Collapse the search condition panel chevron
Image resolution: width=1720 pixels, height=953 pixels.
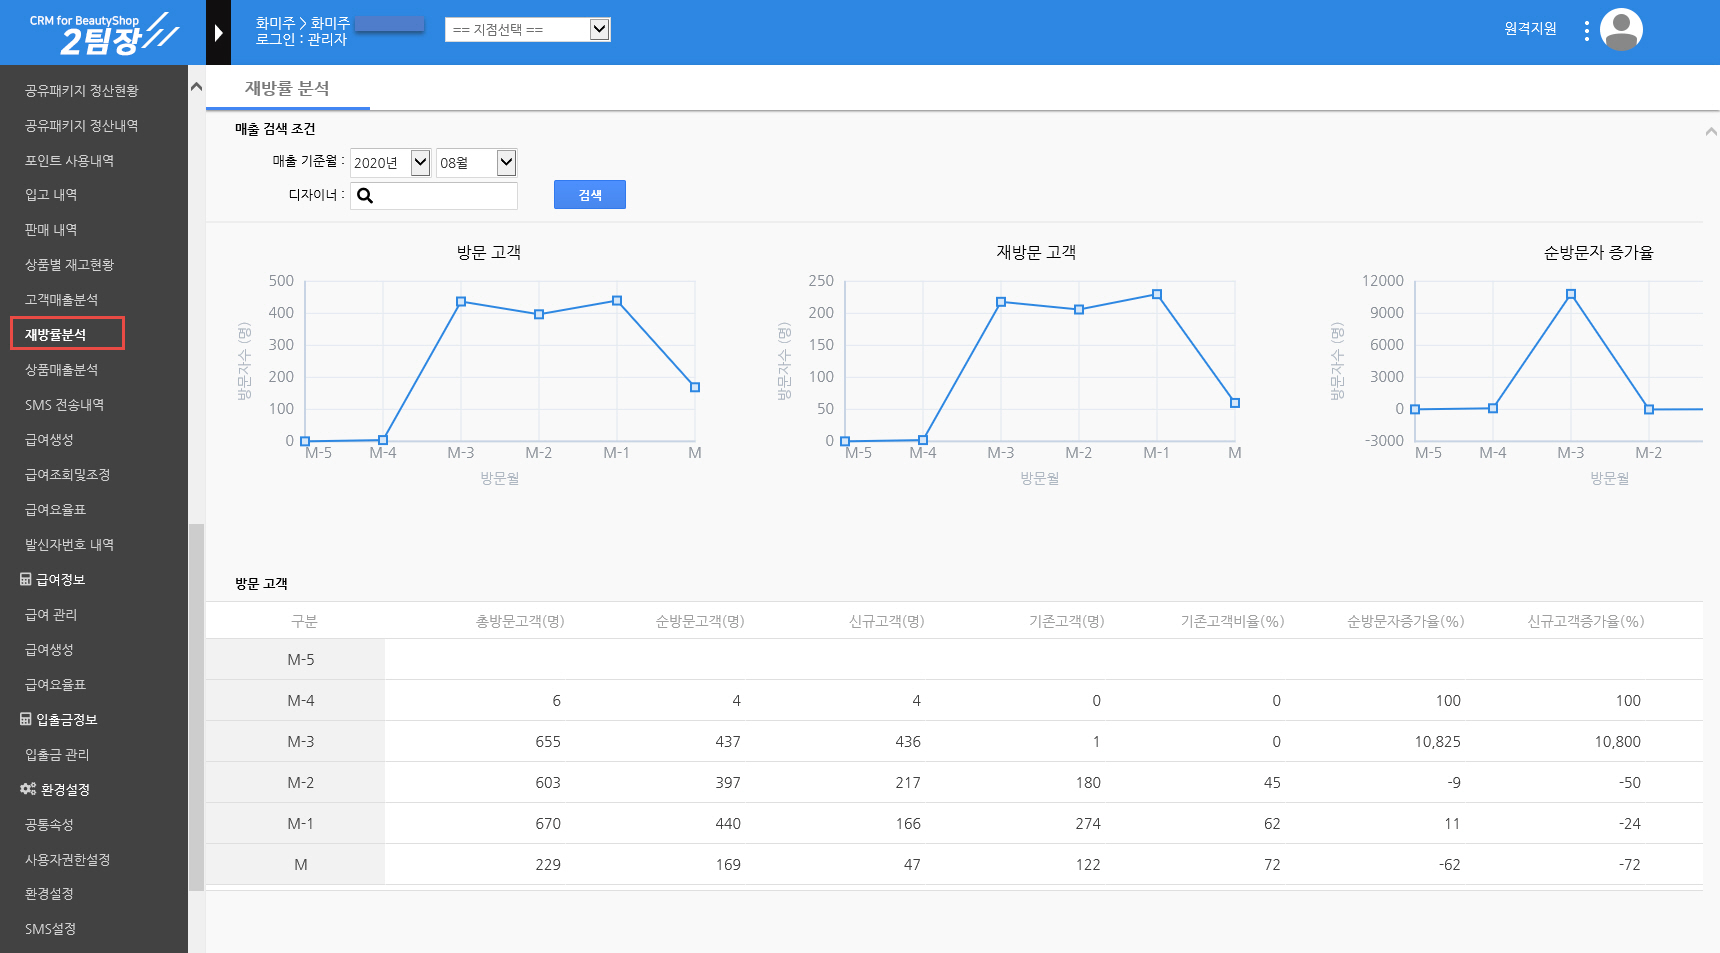tap(1711, 131)
